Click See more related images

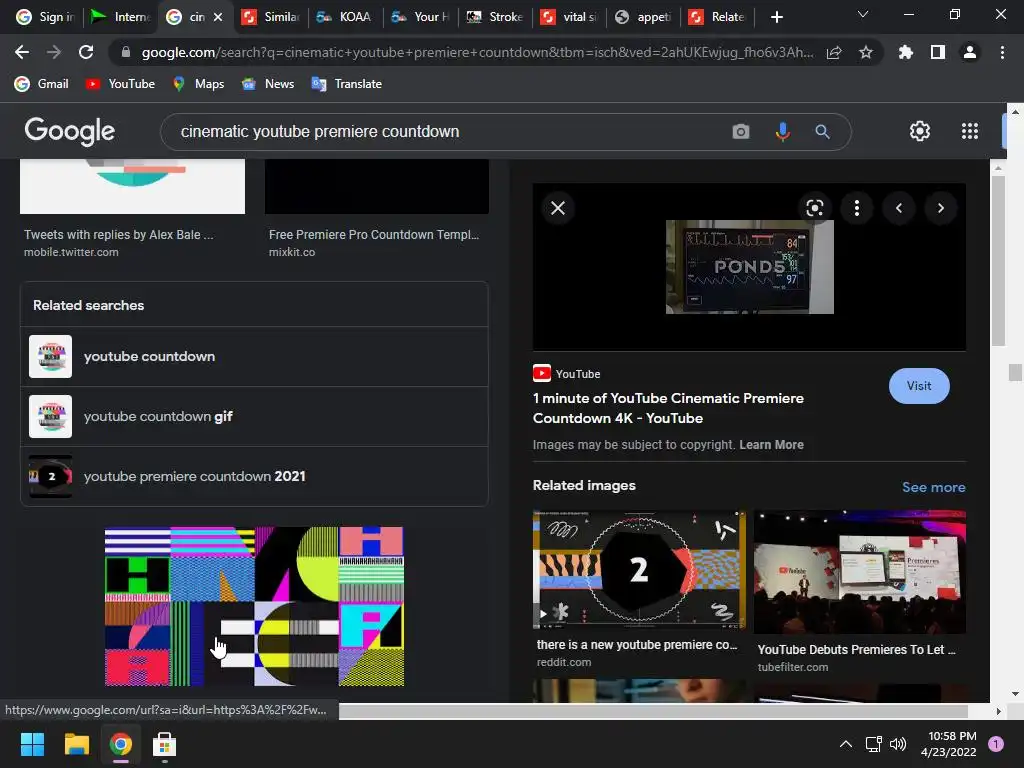click(x=933, y=487)
